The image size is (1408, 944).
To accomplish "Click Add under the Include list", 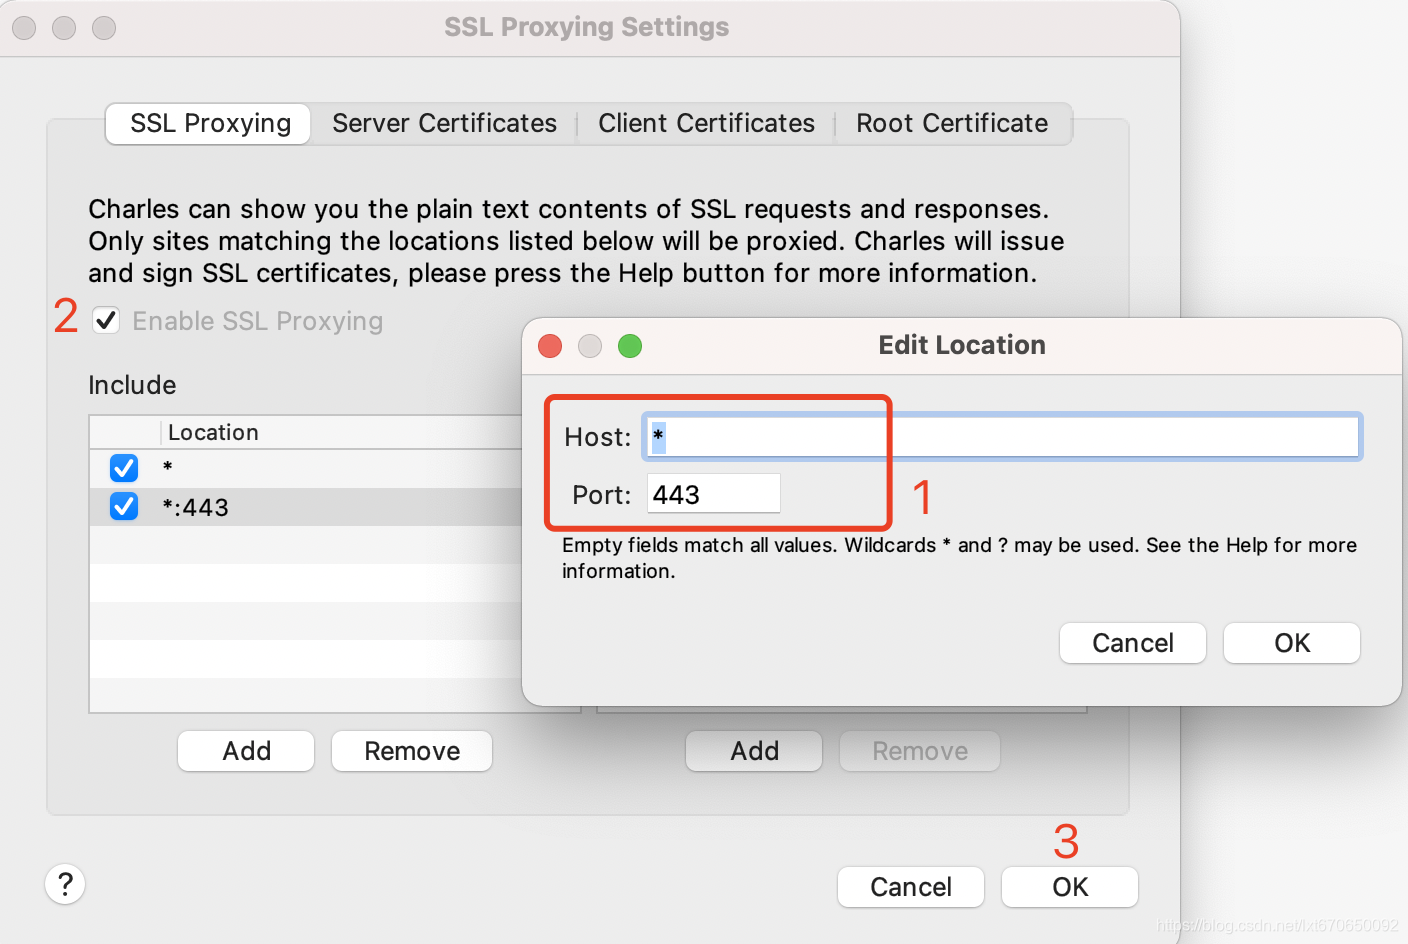I will point(246,751).
